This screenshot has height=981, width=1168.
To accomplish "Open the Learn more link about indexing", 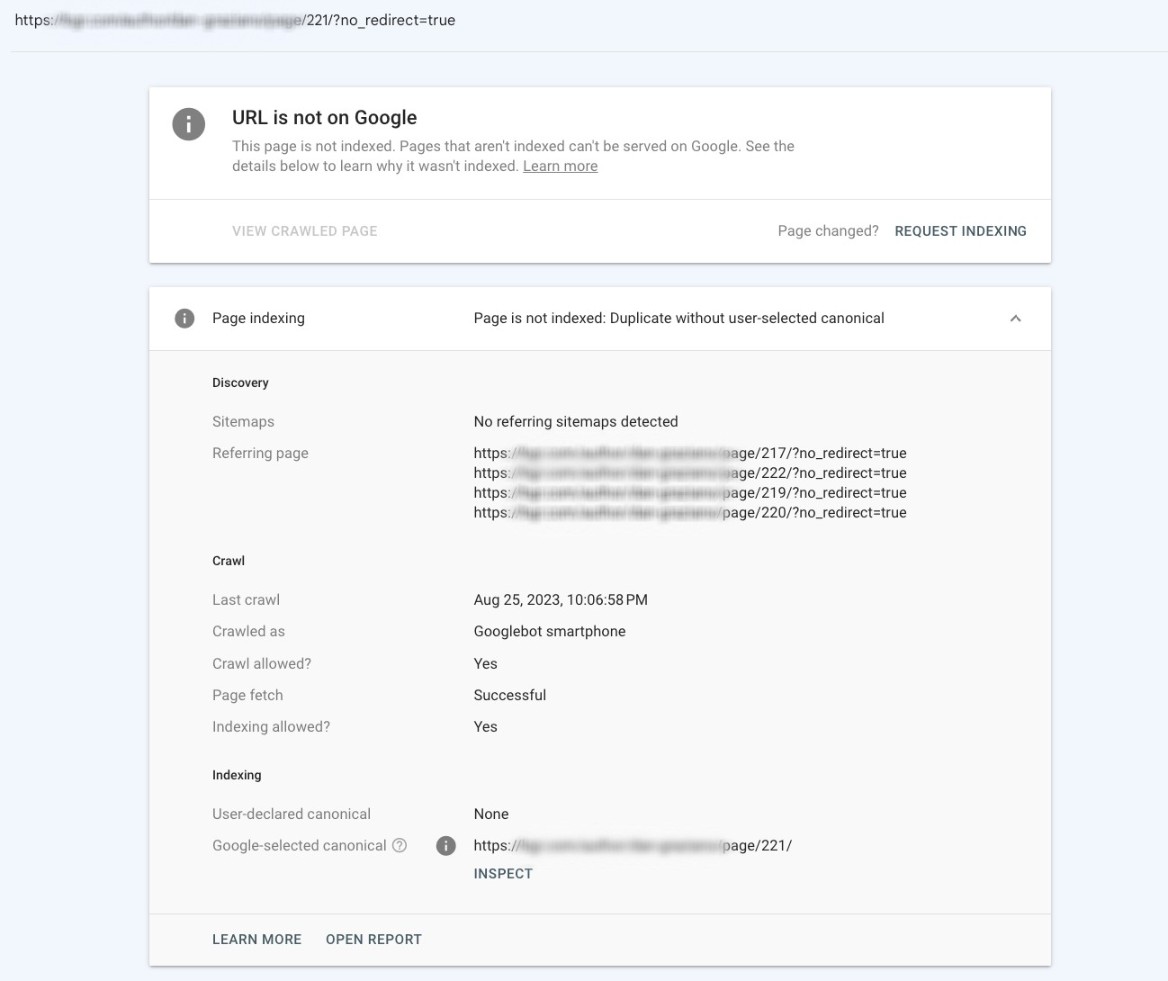I will 559,166.
